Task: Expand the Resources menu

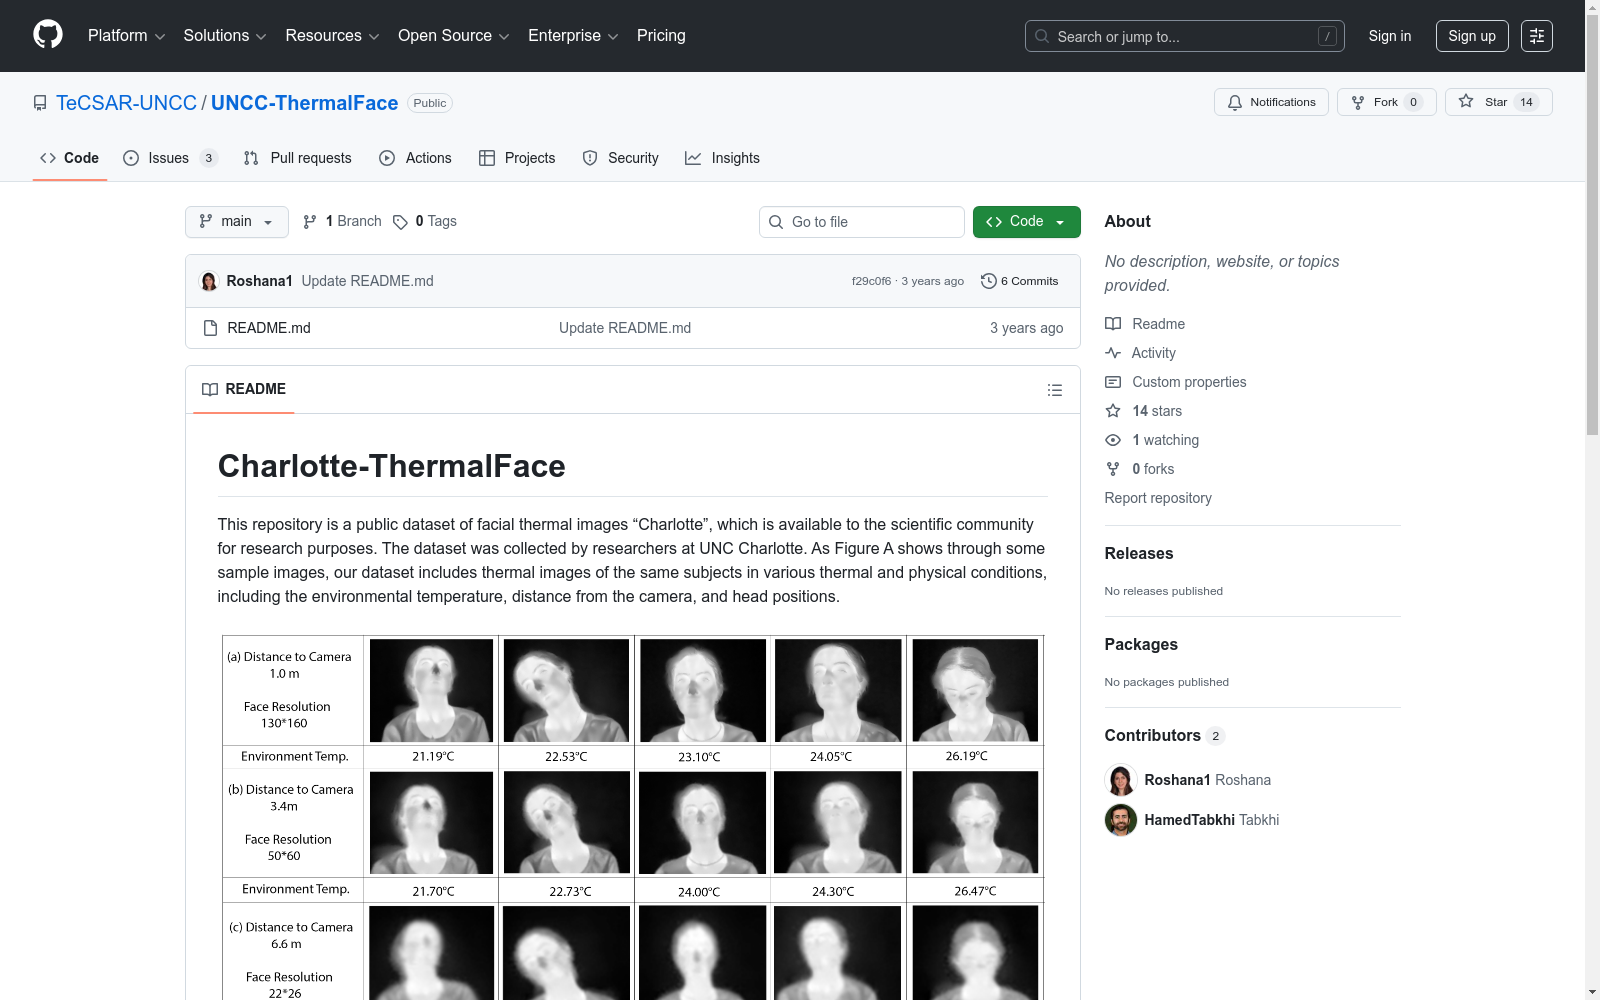Action: point(332,36)
